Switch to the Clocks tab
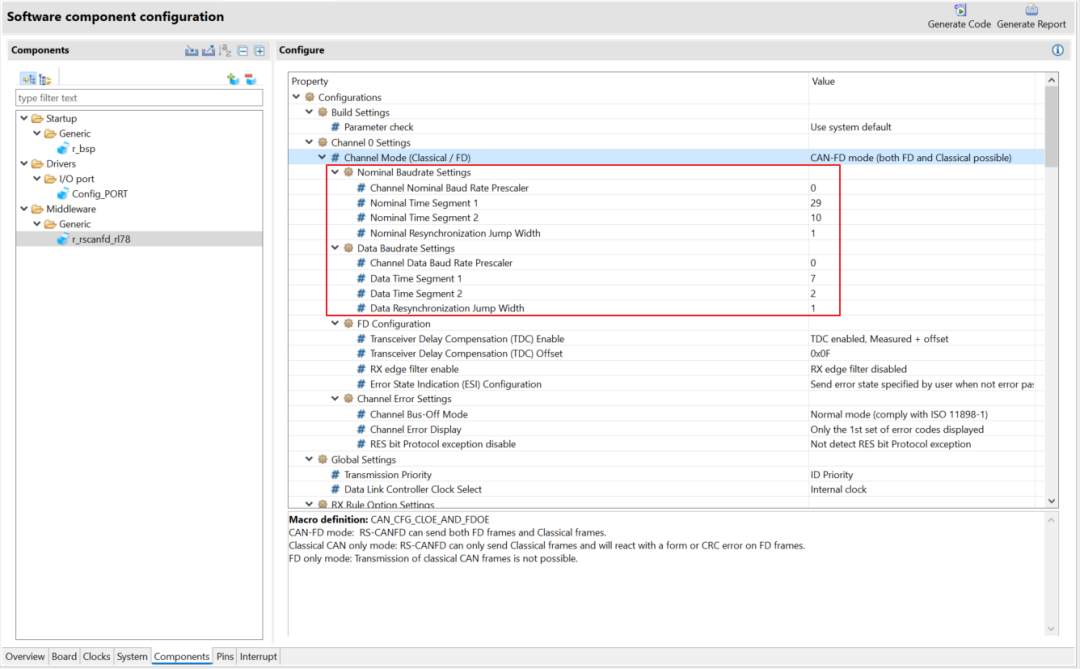The image size is (1080, 669). [96, 657]
